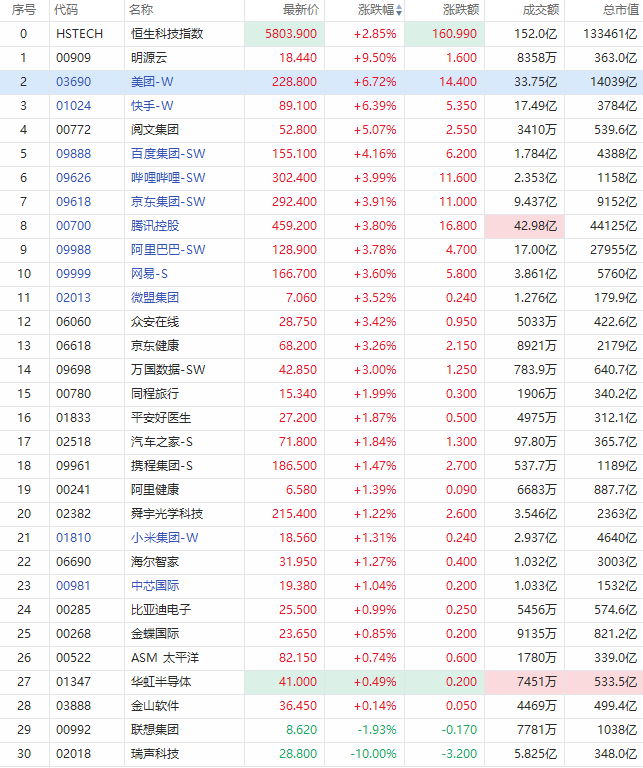This screenshot has width=643, height=768.
Task: Click 腾讯控股 turnover 42.98亿
Action: 535,226
